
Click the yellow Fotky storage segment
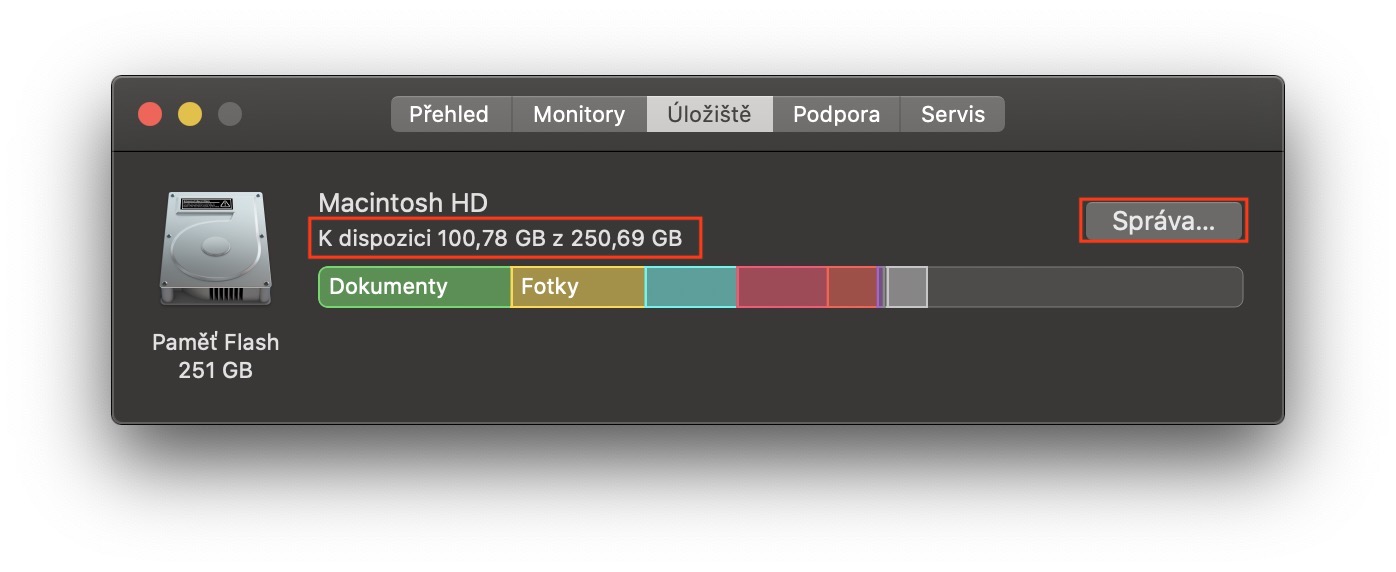pos(577,287)
